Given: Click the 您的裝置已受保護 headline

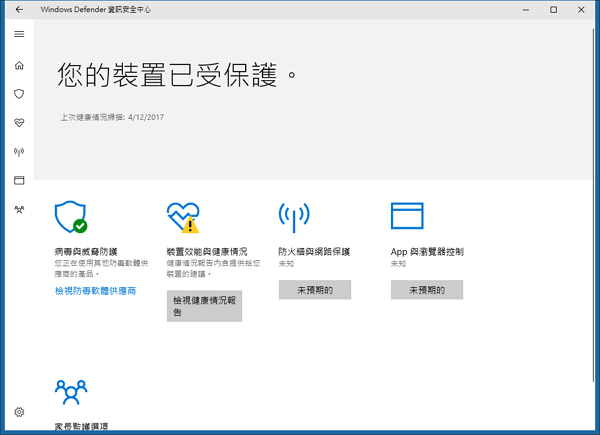Looking at the screenshot, I should pyautogui.click(x=176, y=75).
